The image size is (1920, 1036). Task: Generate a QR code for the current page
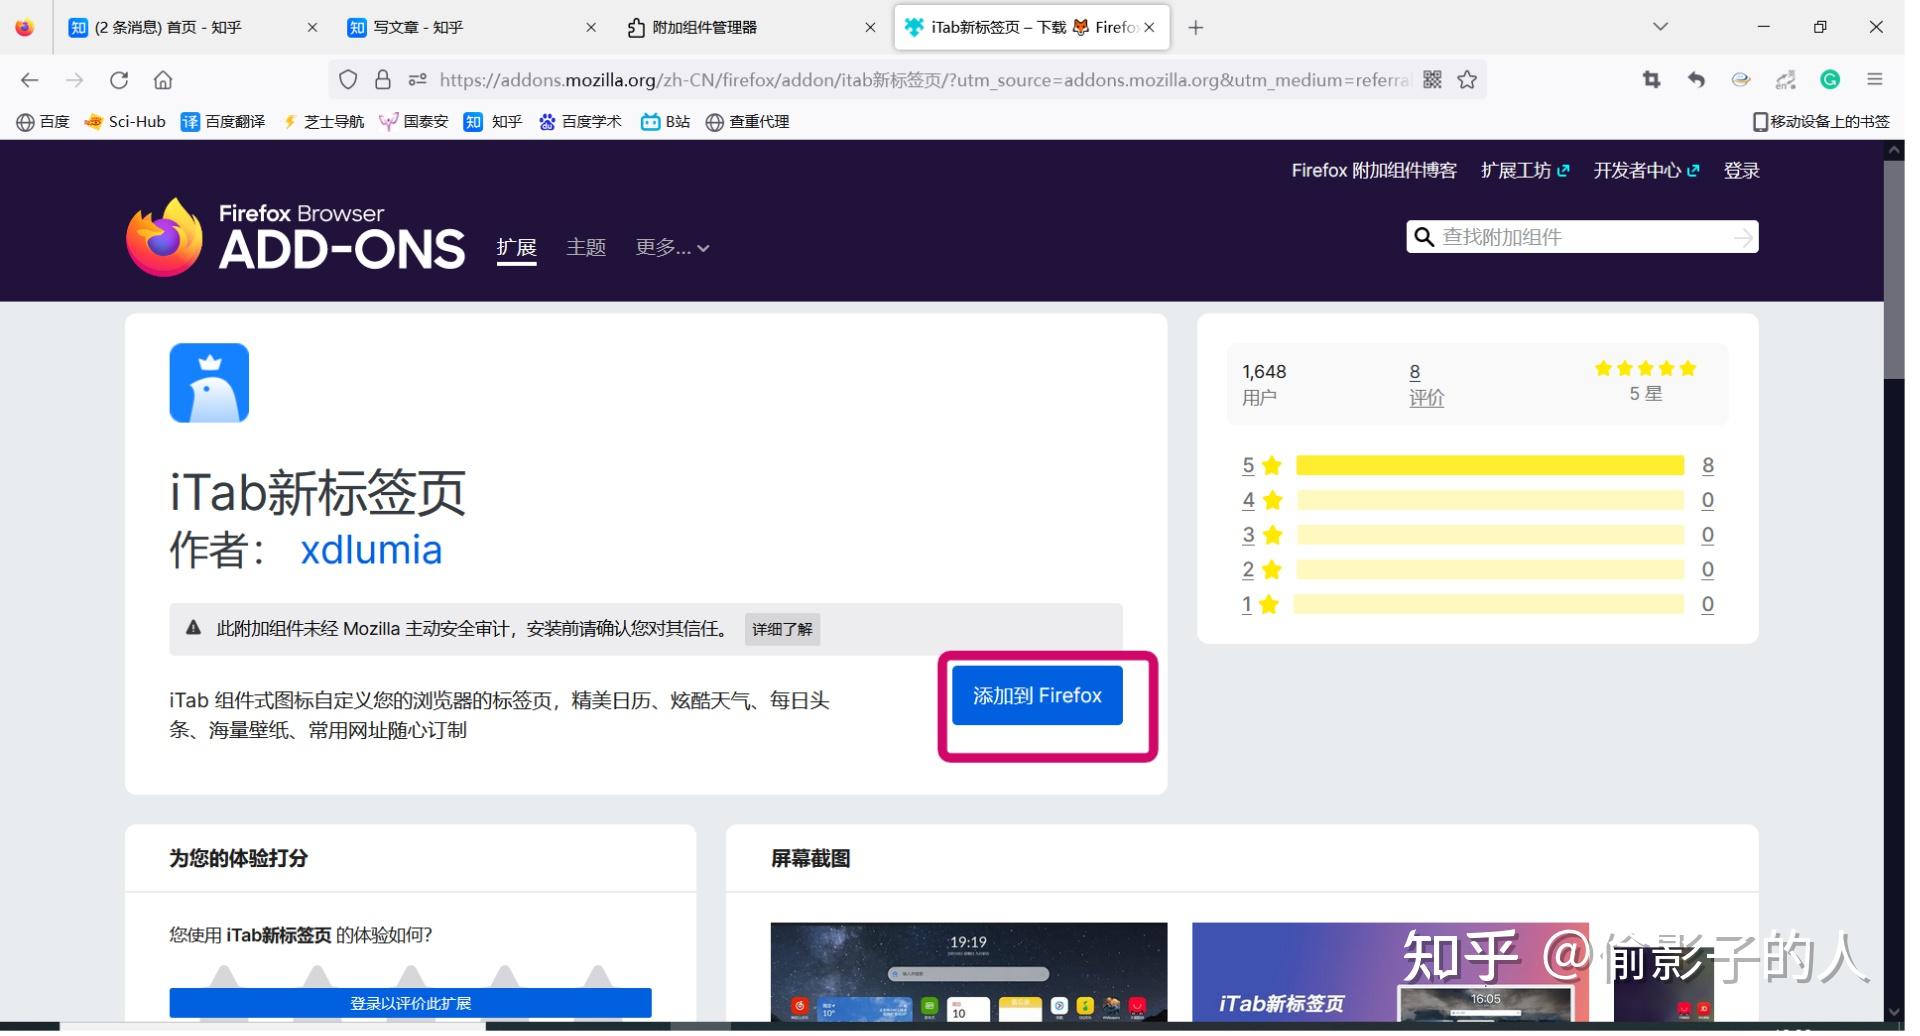coord(1433,79)
